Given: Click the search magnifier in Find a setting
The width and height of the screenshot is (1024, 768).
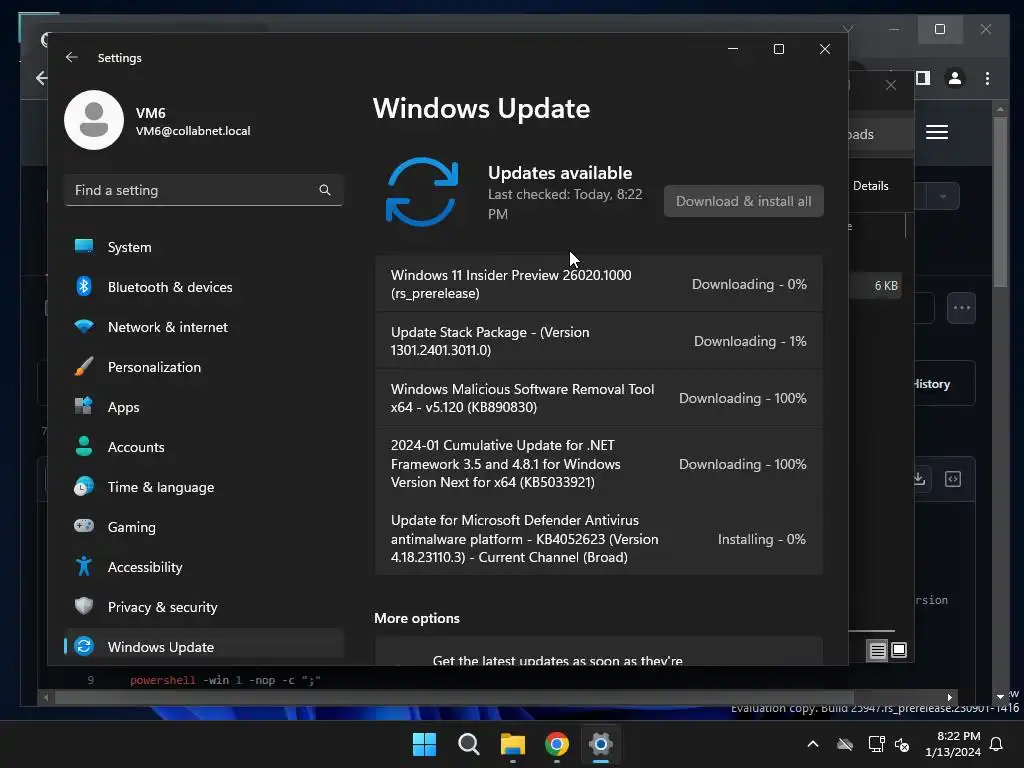Looking at the screenshot, I should tap(325, 190).
